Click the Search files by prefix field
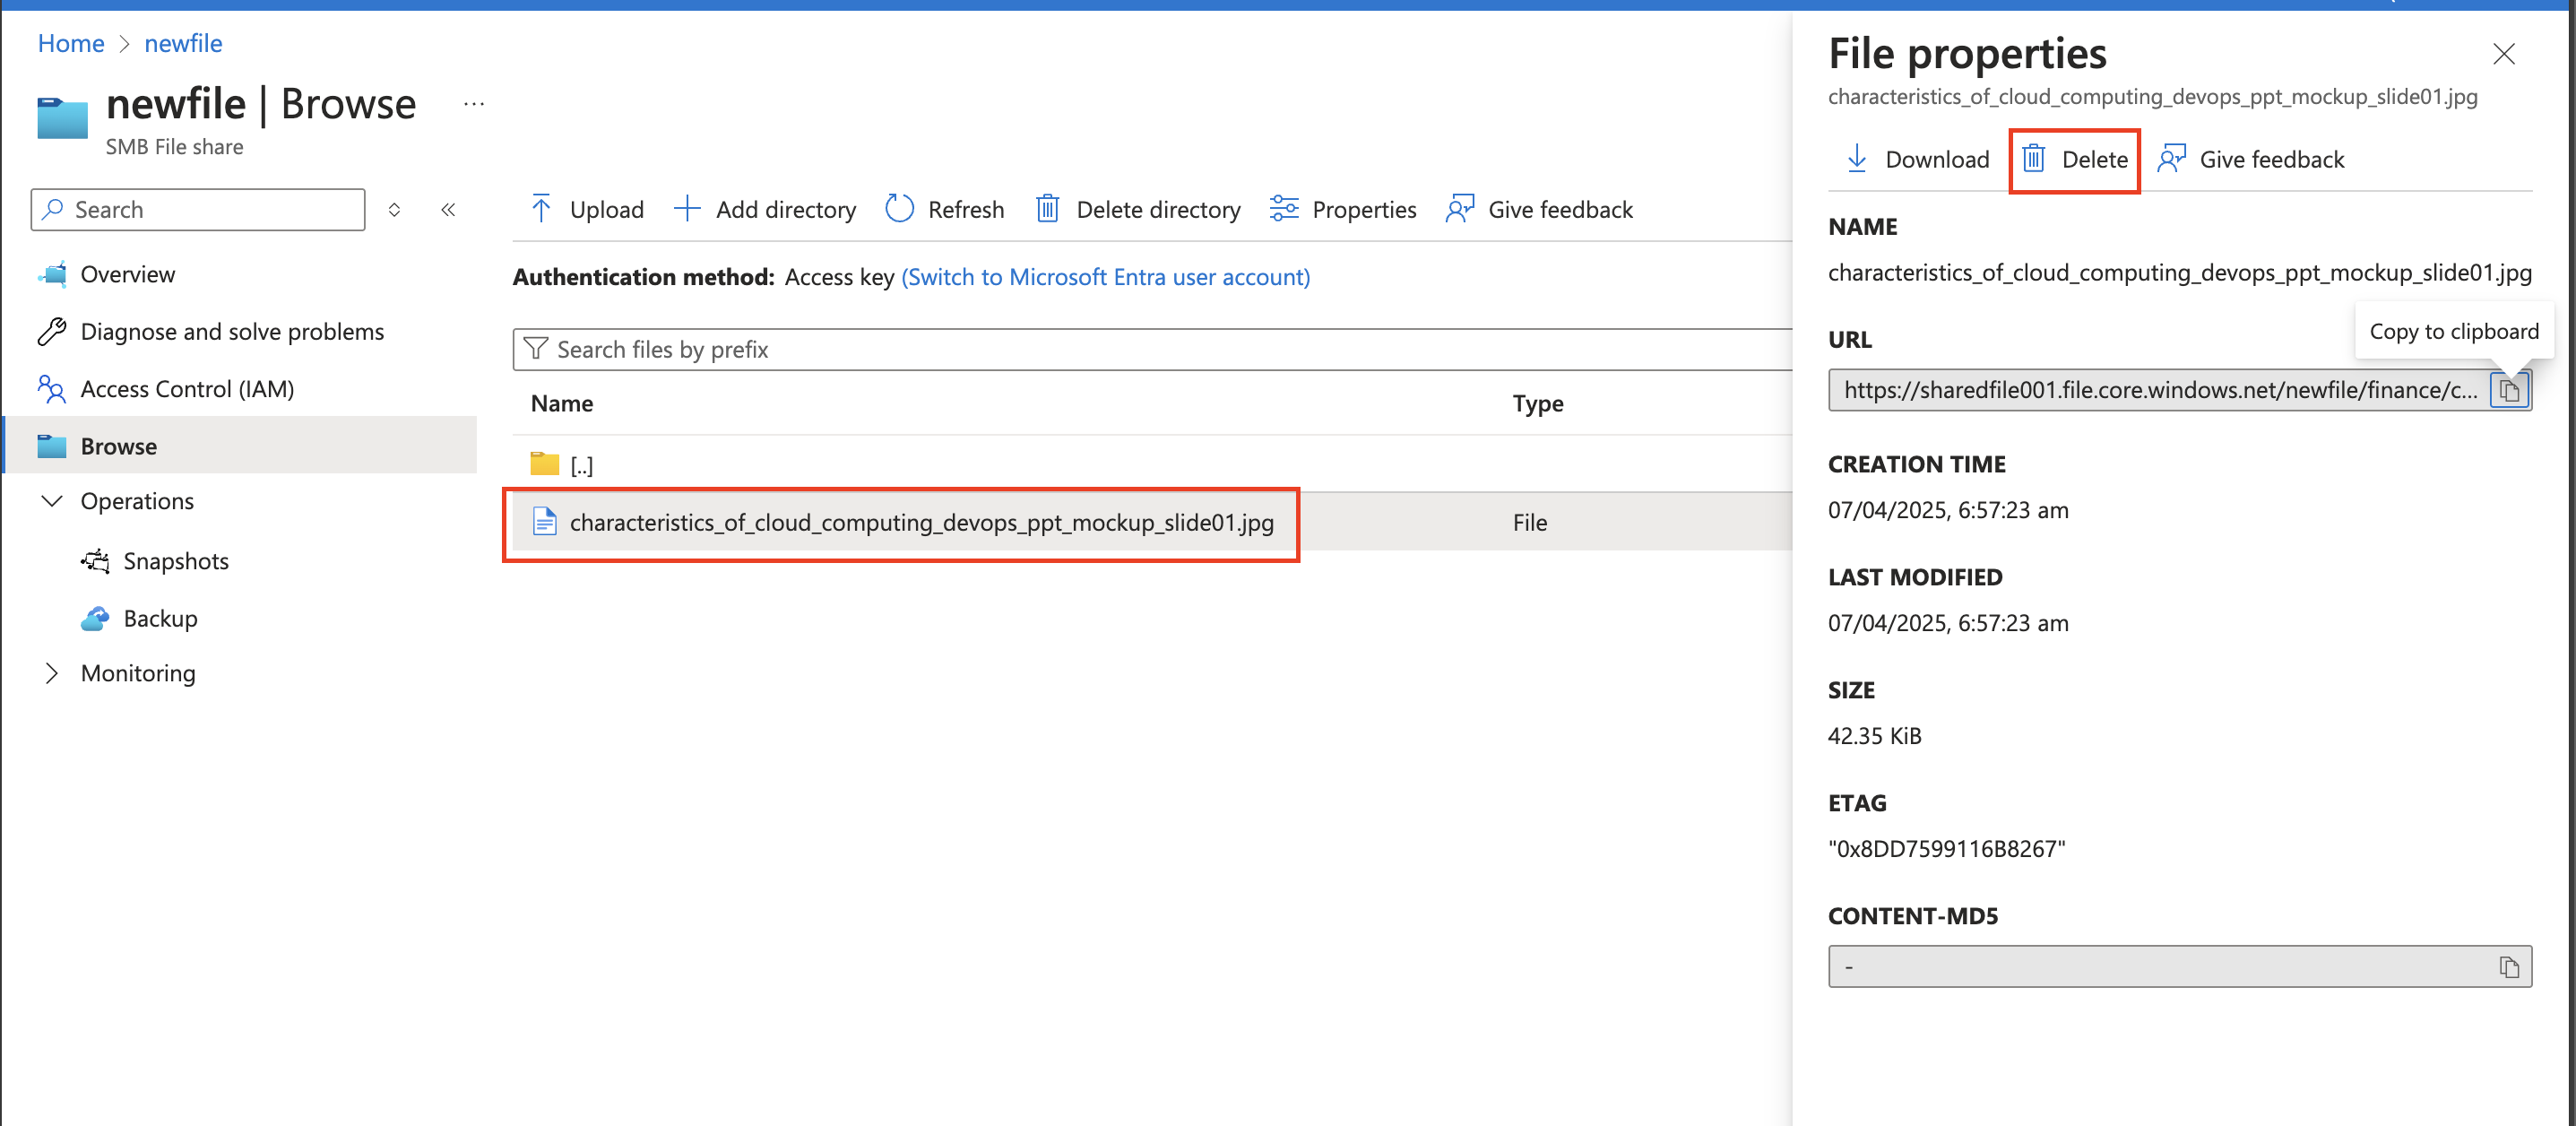The image size is (2576, 1126). tap(1152, 349)
